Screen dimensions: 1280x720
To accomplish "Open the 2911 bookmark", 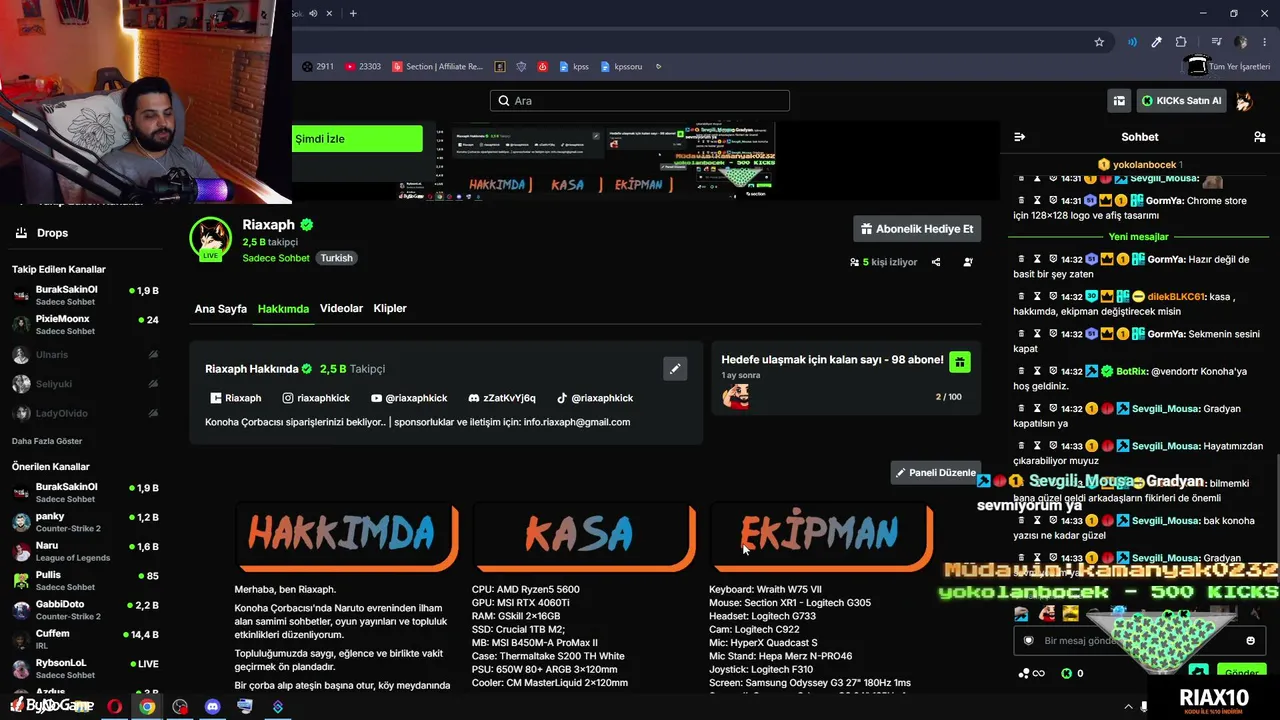I will tap(318, 67).
